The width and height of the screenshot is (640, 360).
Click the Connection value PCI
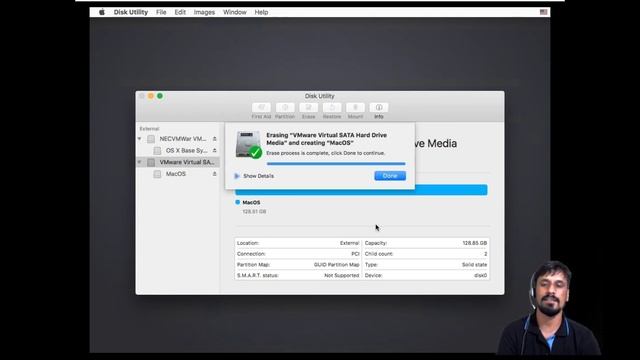click(x=355, y=254)
